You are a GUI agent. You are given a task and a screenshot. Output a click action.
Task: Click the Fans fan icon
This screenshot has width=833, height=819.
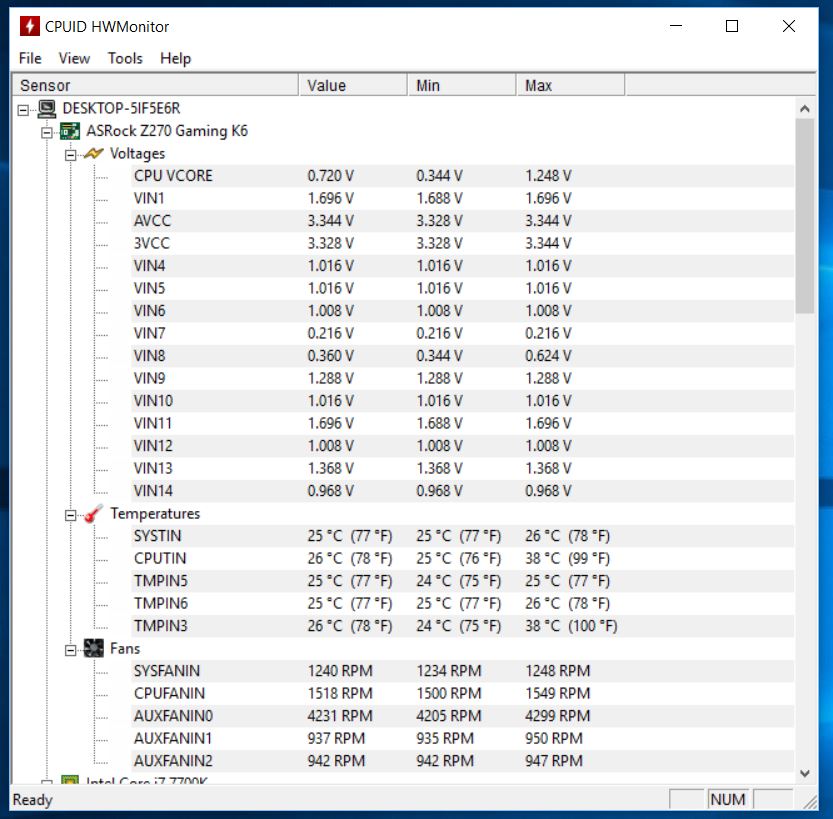click(x=94, y=649)
